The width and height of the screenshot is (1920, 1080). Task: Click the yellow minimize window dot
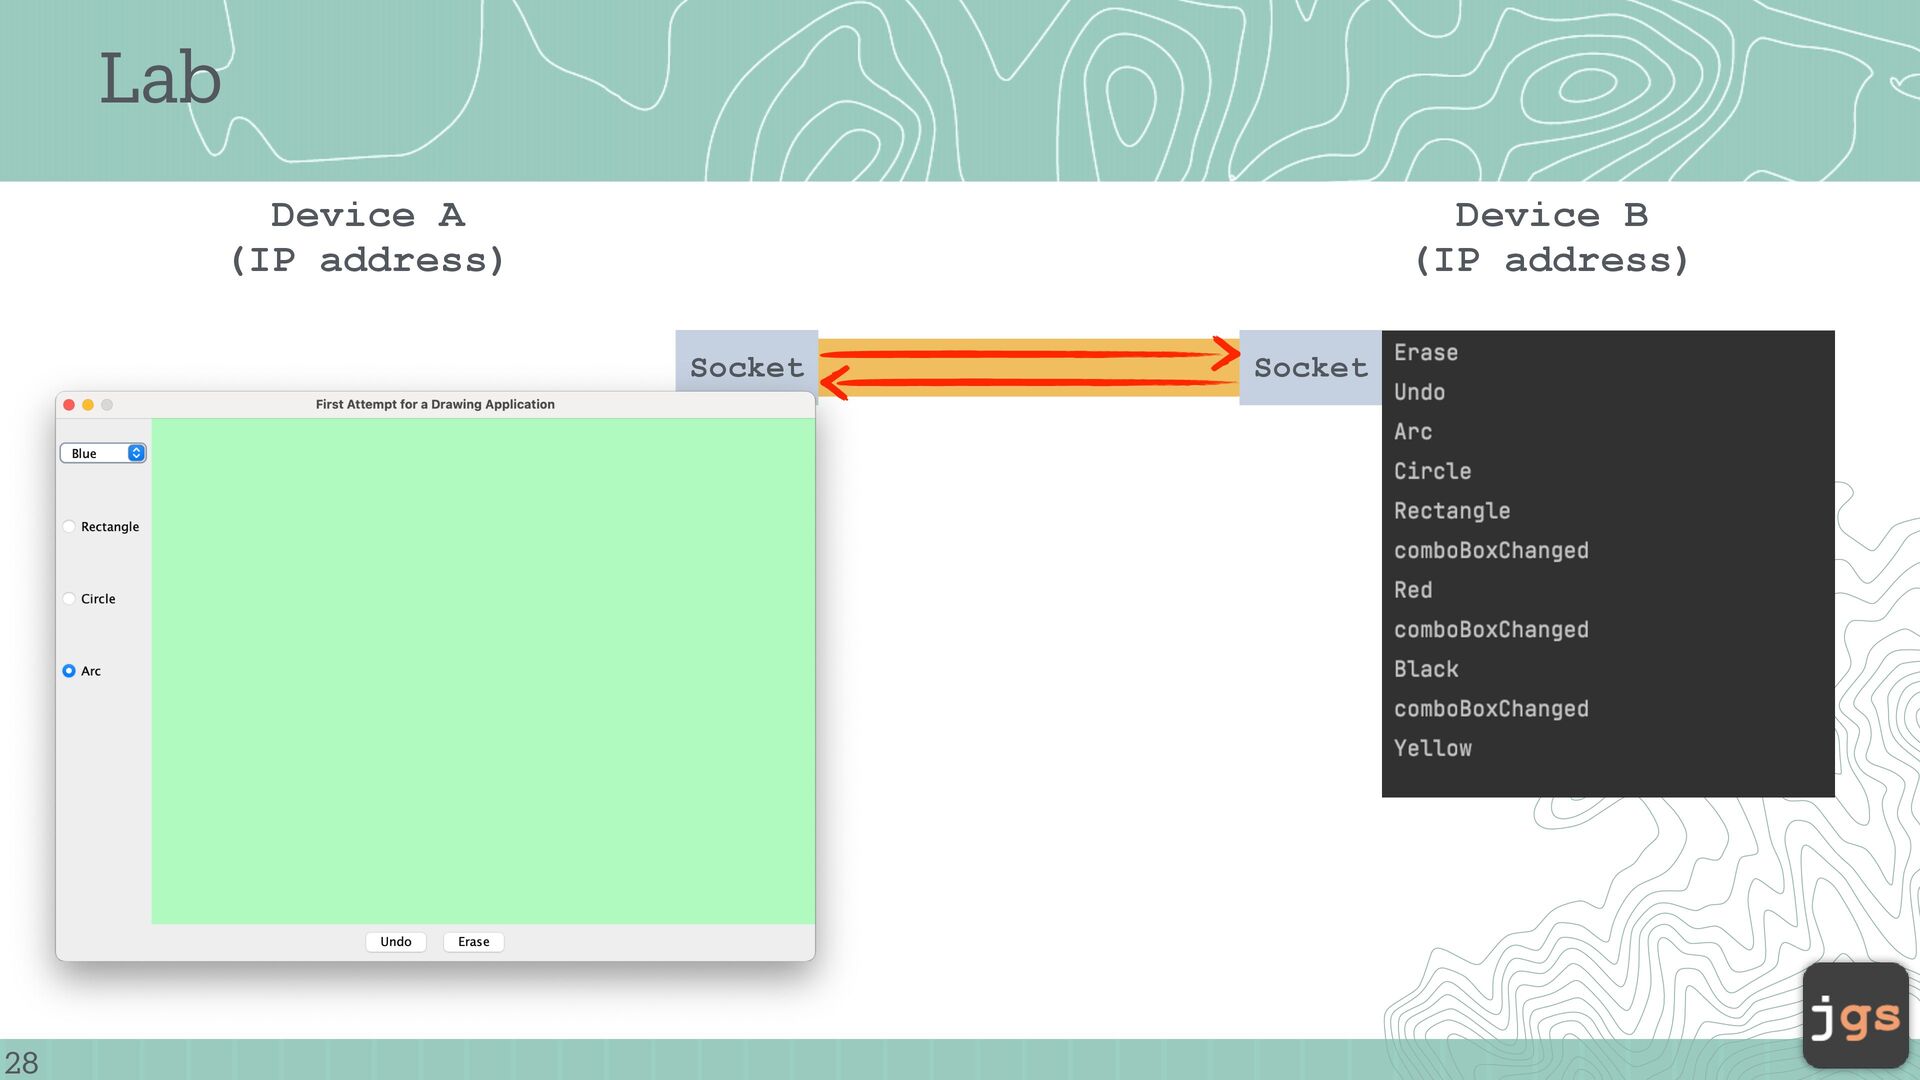(88, 405)
